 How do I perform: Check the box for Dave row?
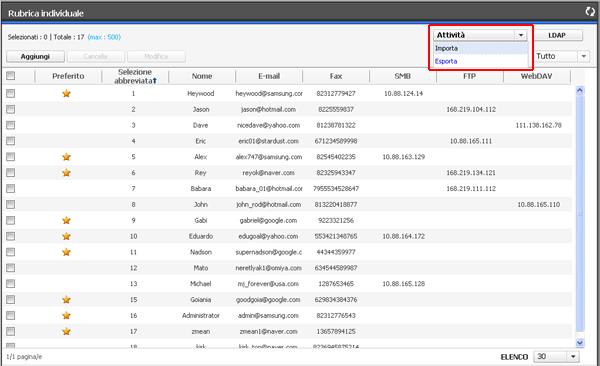point(11,125)
